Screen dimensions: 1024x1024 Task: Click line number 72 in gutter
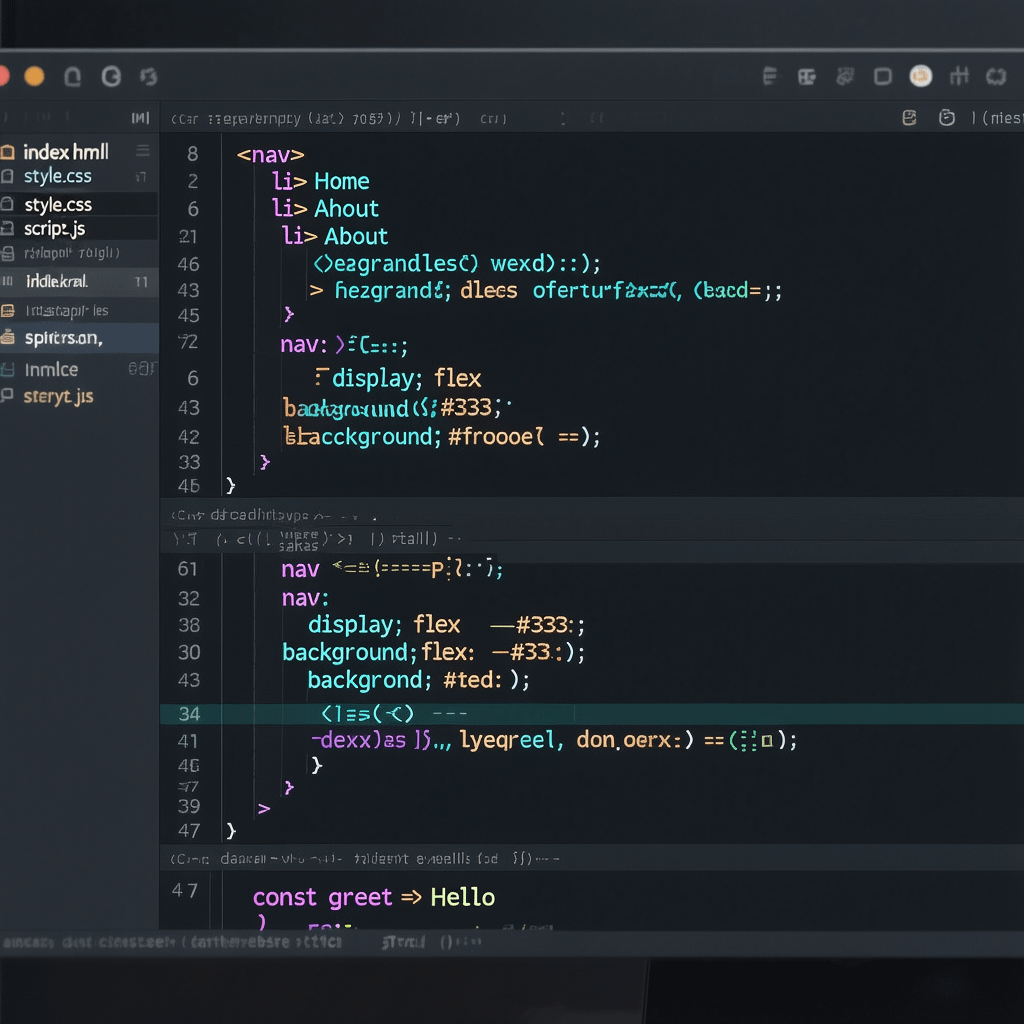click(188, 342)
